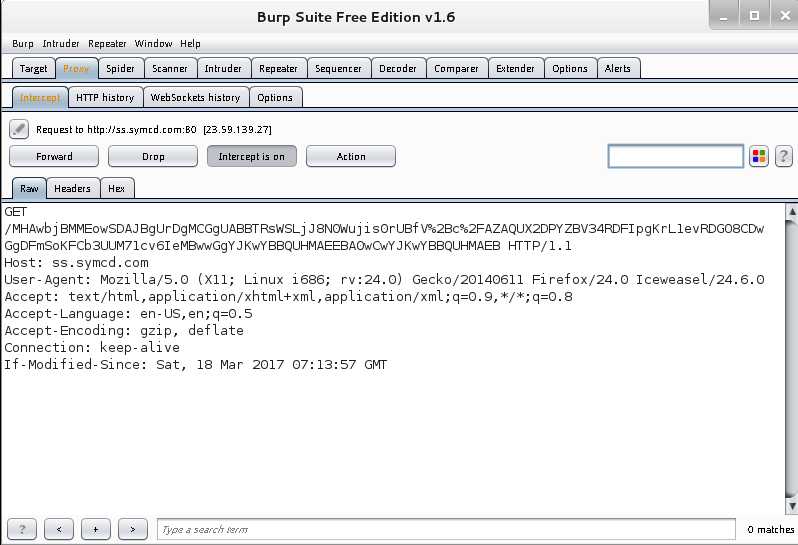This screenshot has width=798, height=545.
Task: Open the colored highlight picker icon
Action: (759, 156)
